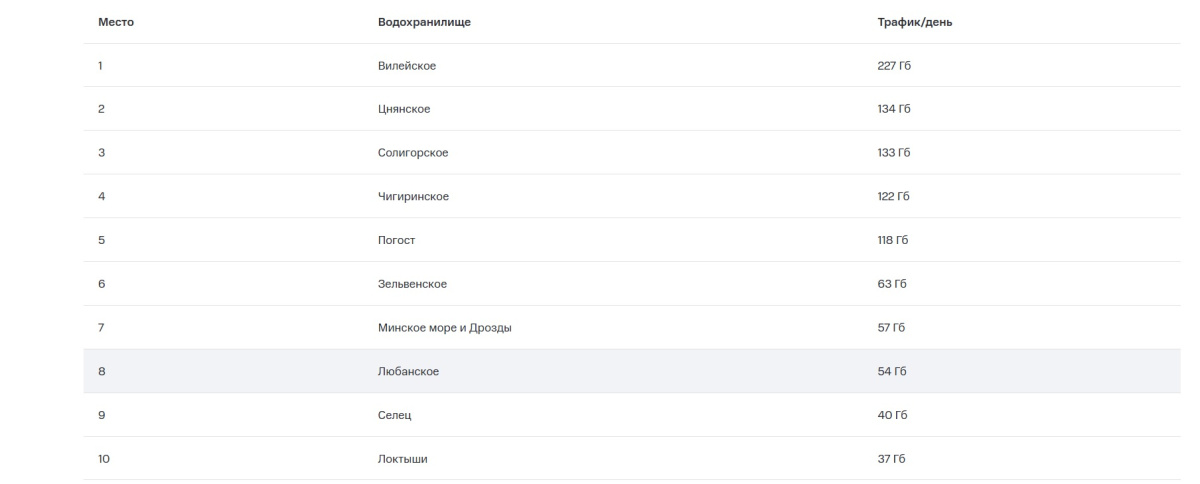Click rank number 10 in Место column

pos(104,459)
